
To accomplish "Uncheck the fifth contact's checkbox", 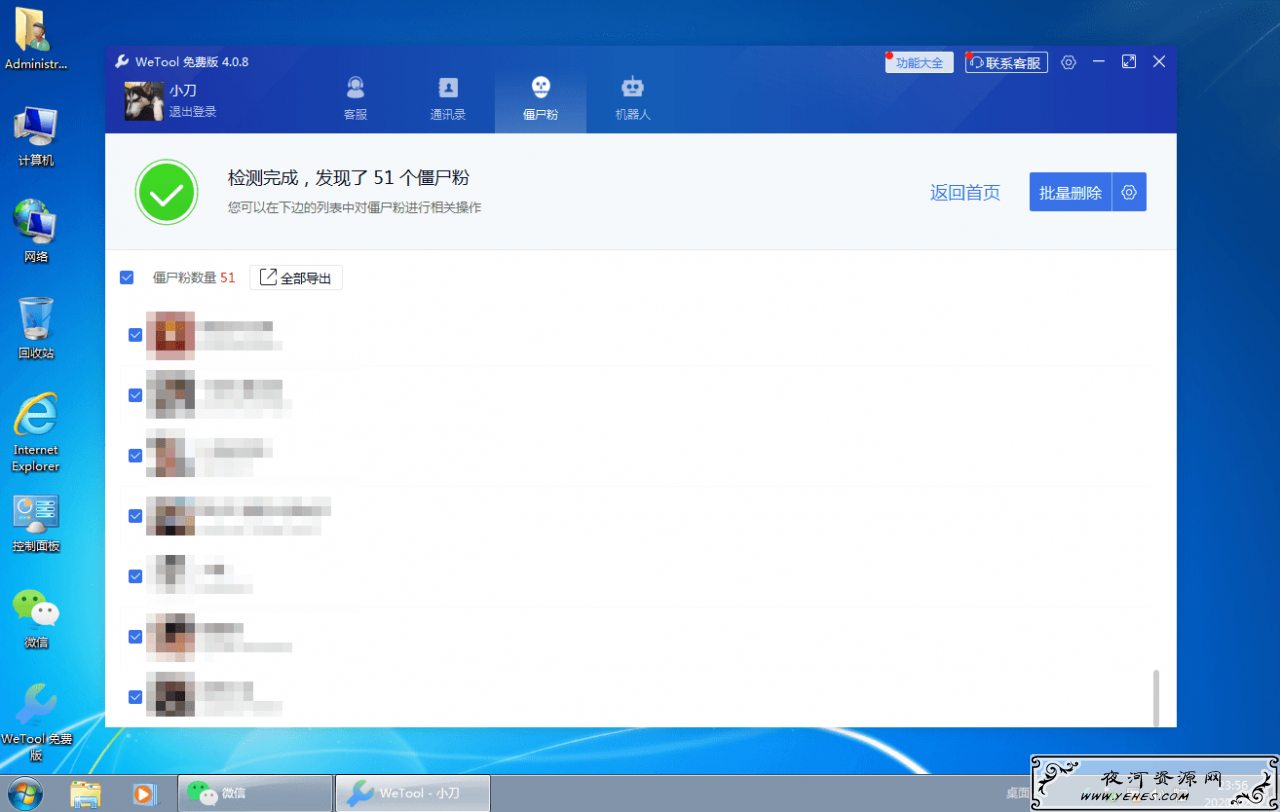I will (135, 576).
